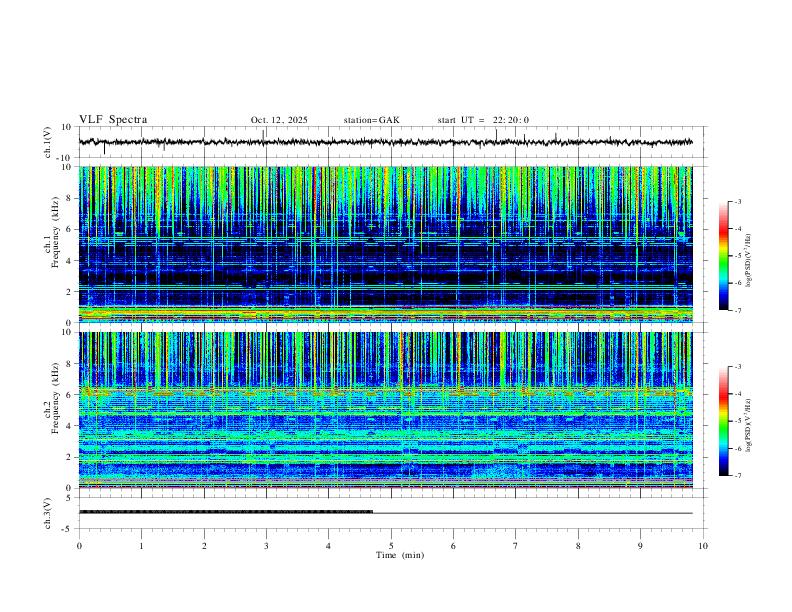
Task: Select the "start UT = 22:20:0" text
Action: pos(483,120)
